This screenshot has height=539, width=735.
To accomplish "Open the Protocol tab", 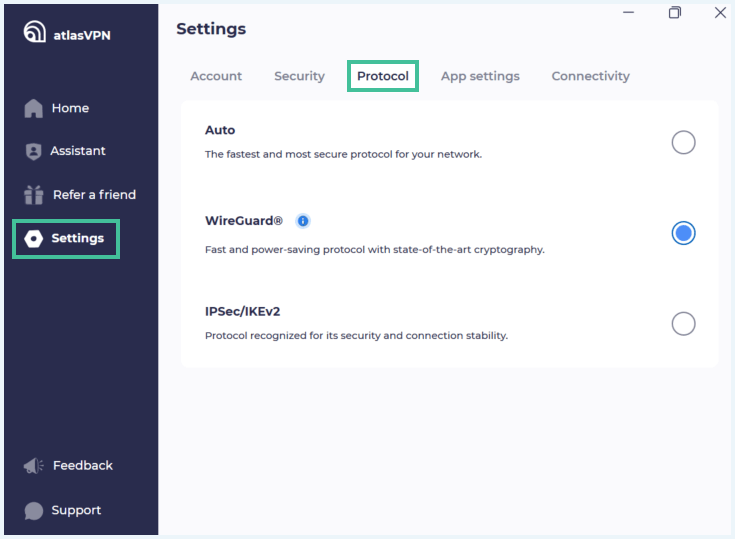I will pyautogui.click(x=383, y=76).
